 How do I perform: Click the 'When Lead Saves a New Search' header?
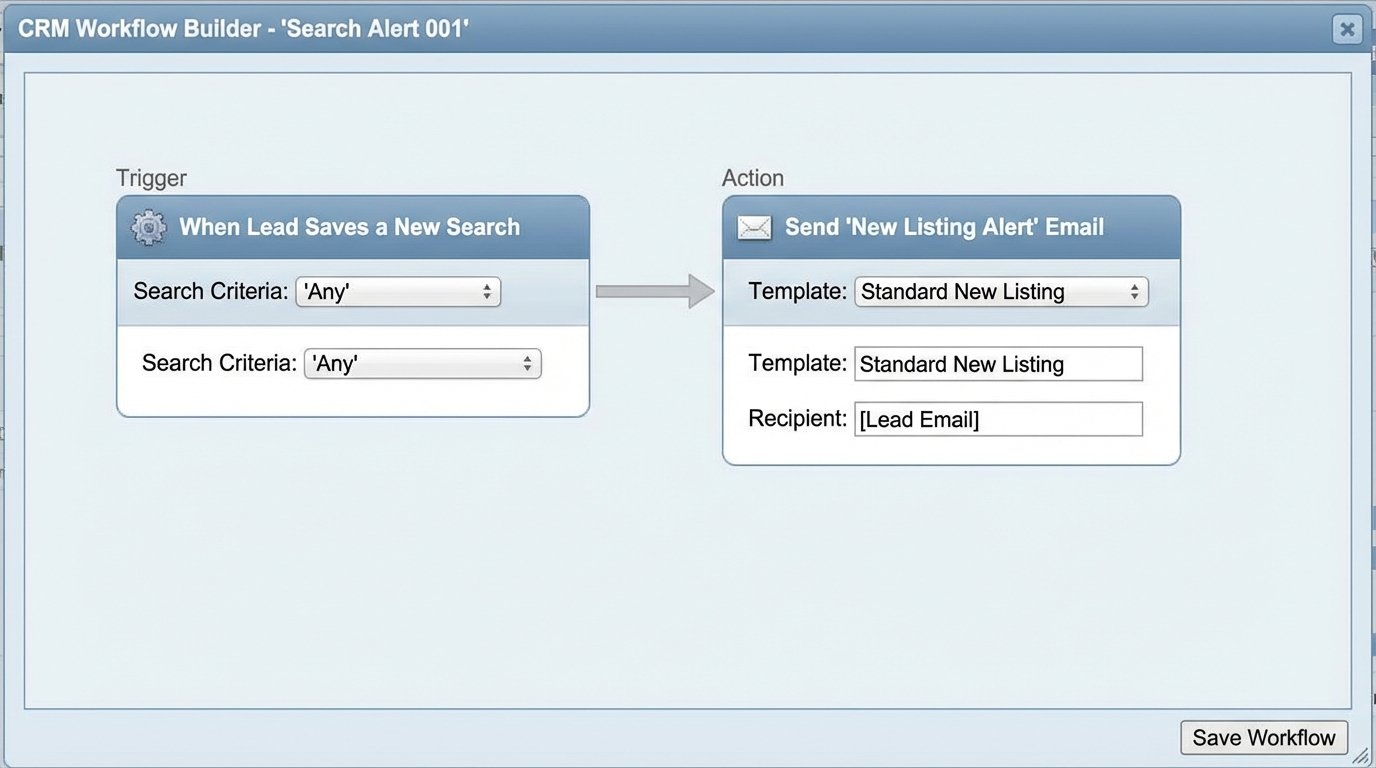pos(349,227)
